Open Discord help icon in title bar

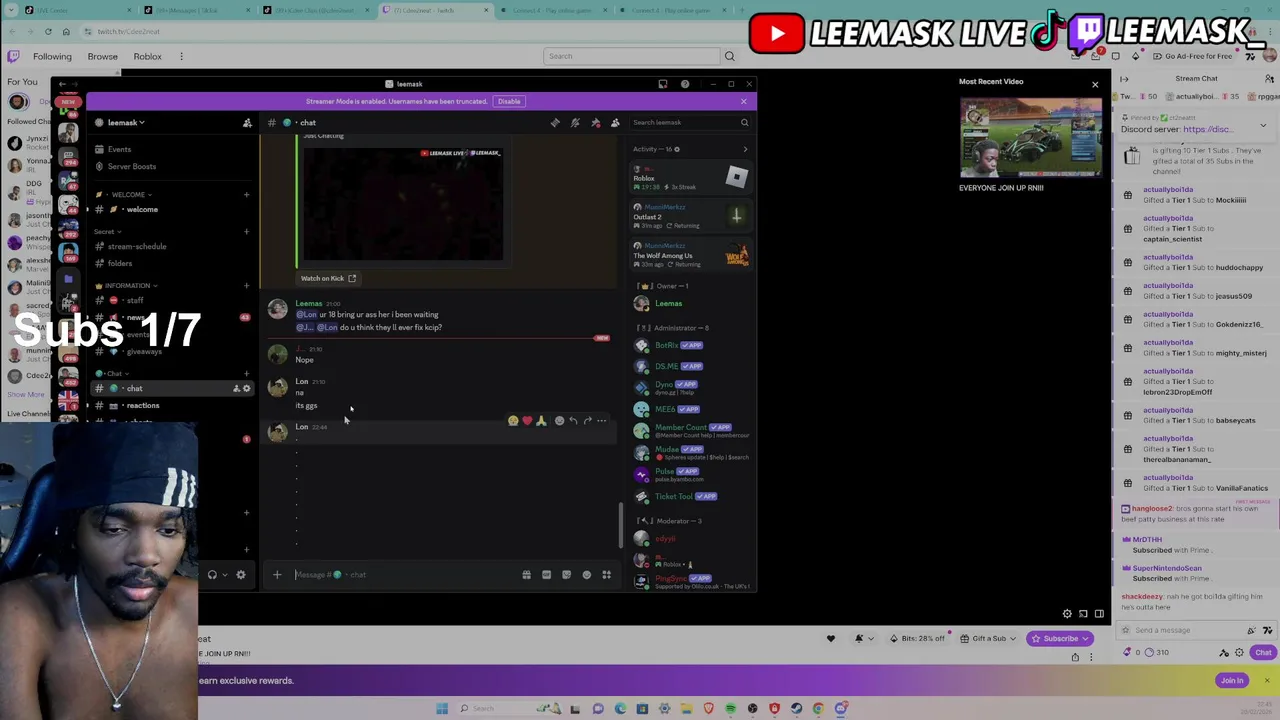click(685, 84)
